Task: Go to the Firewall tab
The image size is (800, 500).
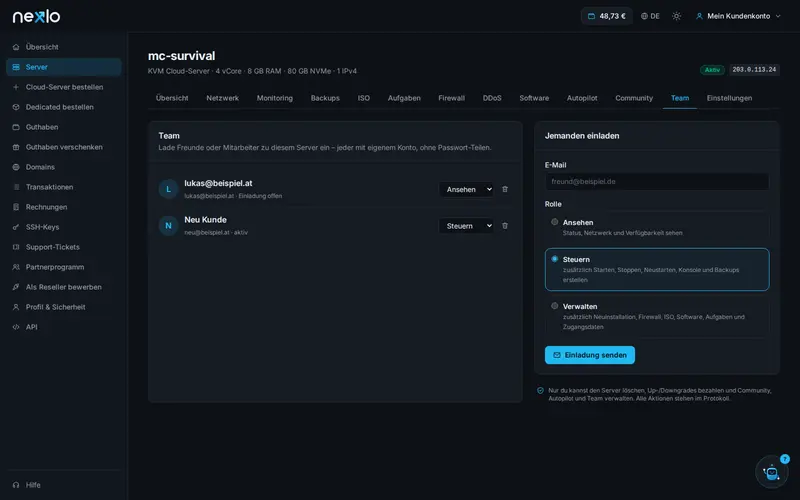Action: coord(452,98)
